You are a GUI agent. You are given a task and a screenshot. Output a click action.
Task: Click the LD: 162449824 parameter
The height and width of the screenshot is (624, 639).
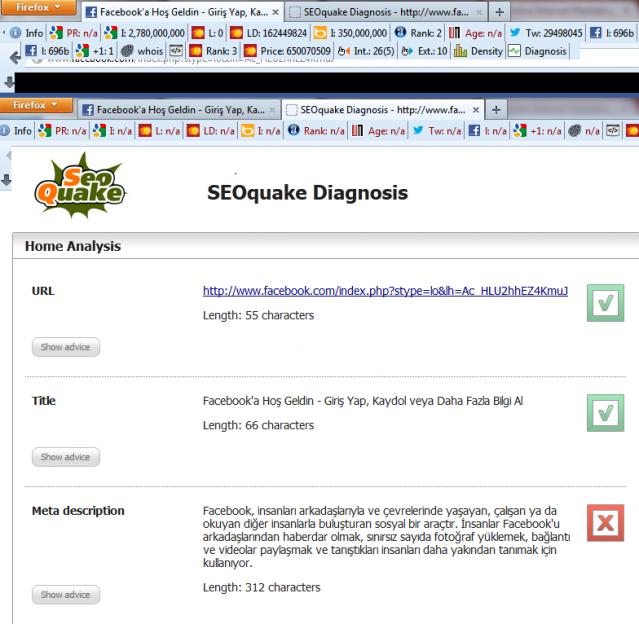click(269, 33)
